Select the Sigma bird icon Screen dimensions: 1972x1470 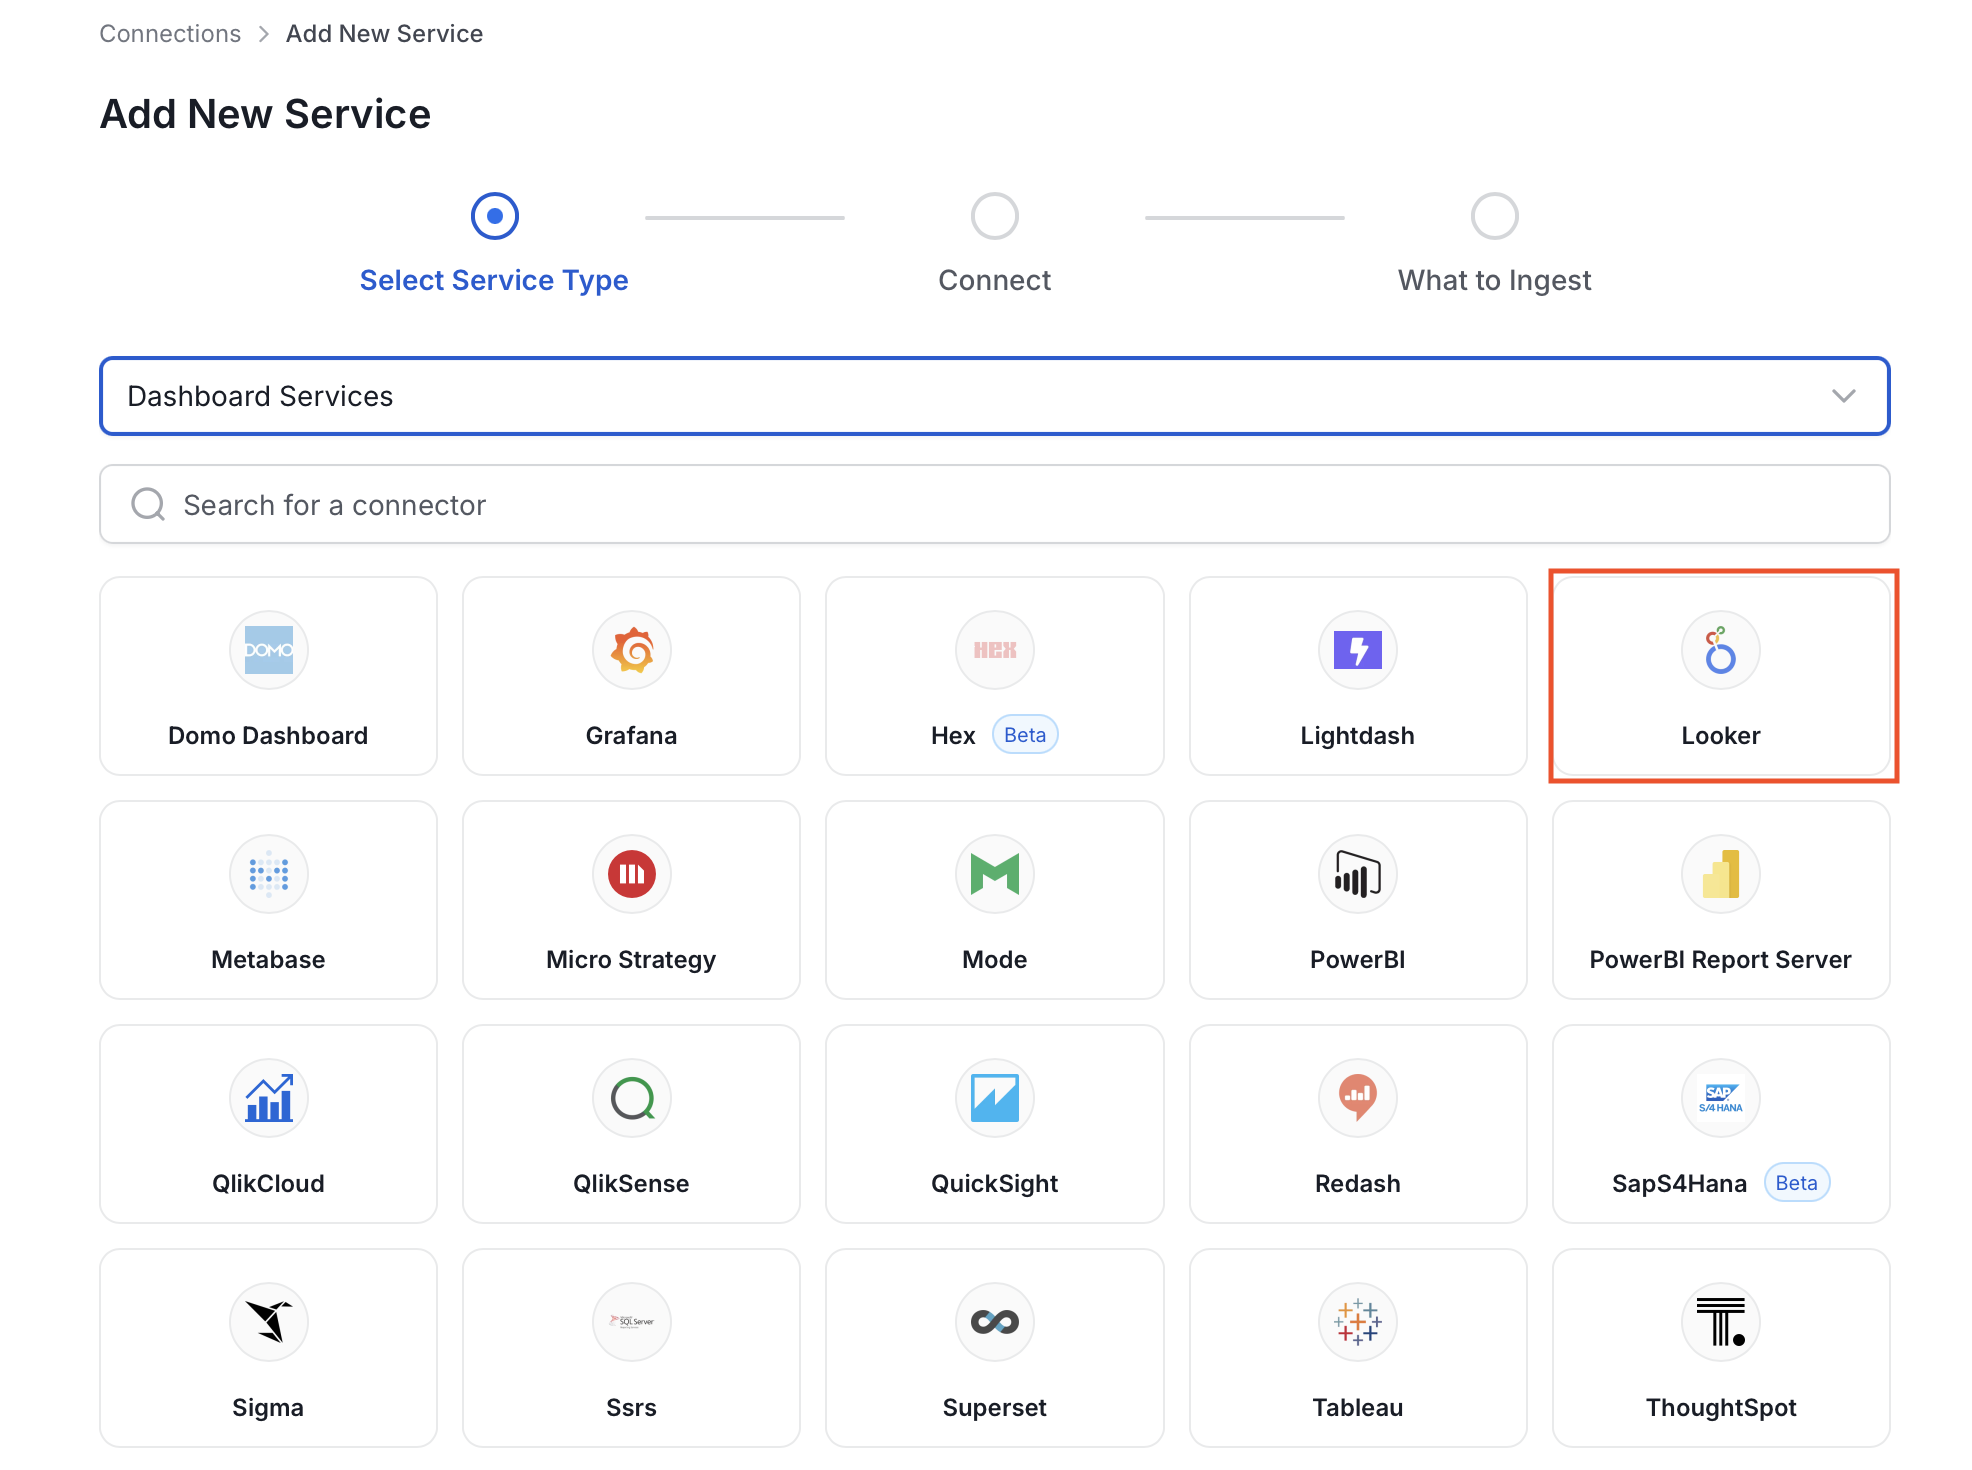pyautogui.click(x=268, y=1322)
